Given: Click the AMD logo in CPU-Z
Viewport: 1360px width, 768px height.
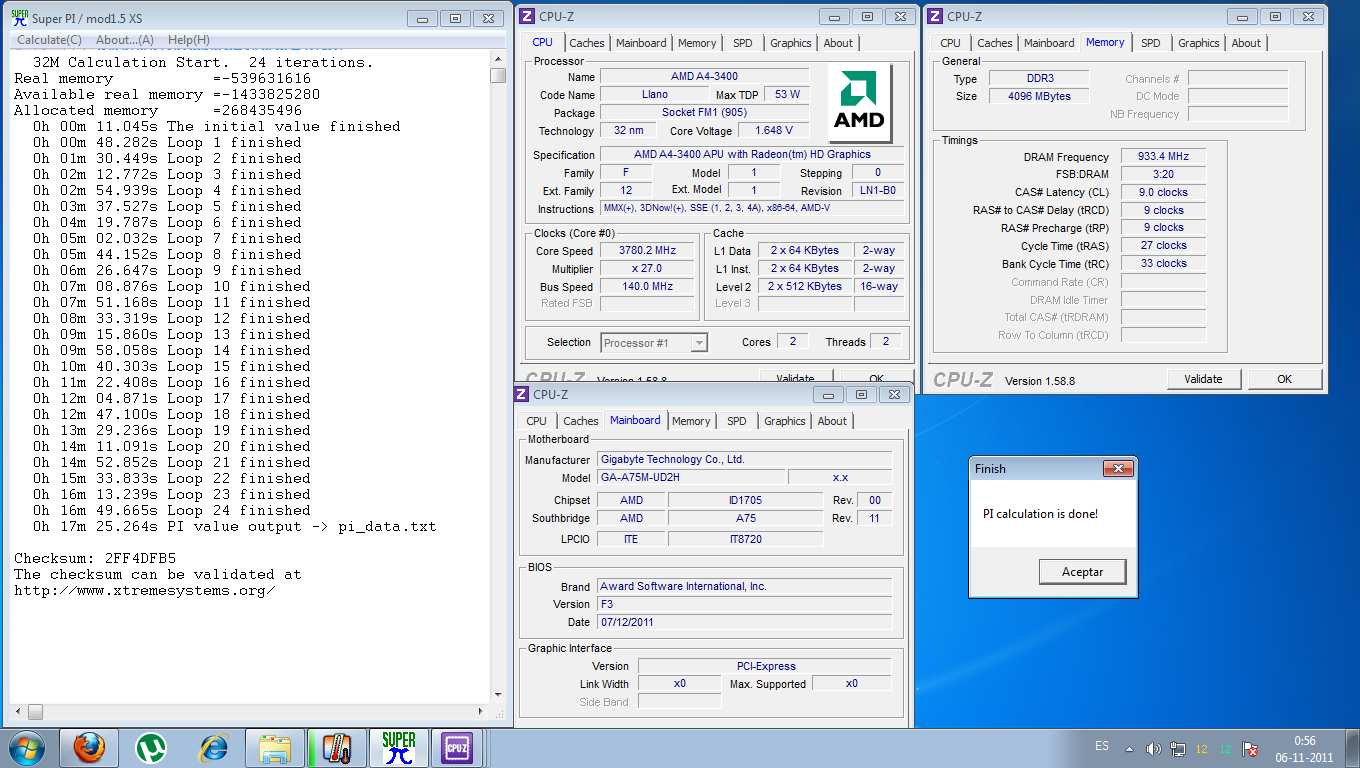Looking at the screenshot, I should [x=860, y=104].
